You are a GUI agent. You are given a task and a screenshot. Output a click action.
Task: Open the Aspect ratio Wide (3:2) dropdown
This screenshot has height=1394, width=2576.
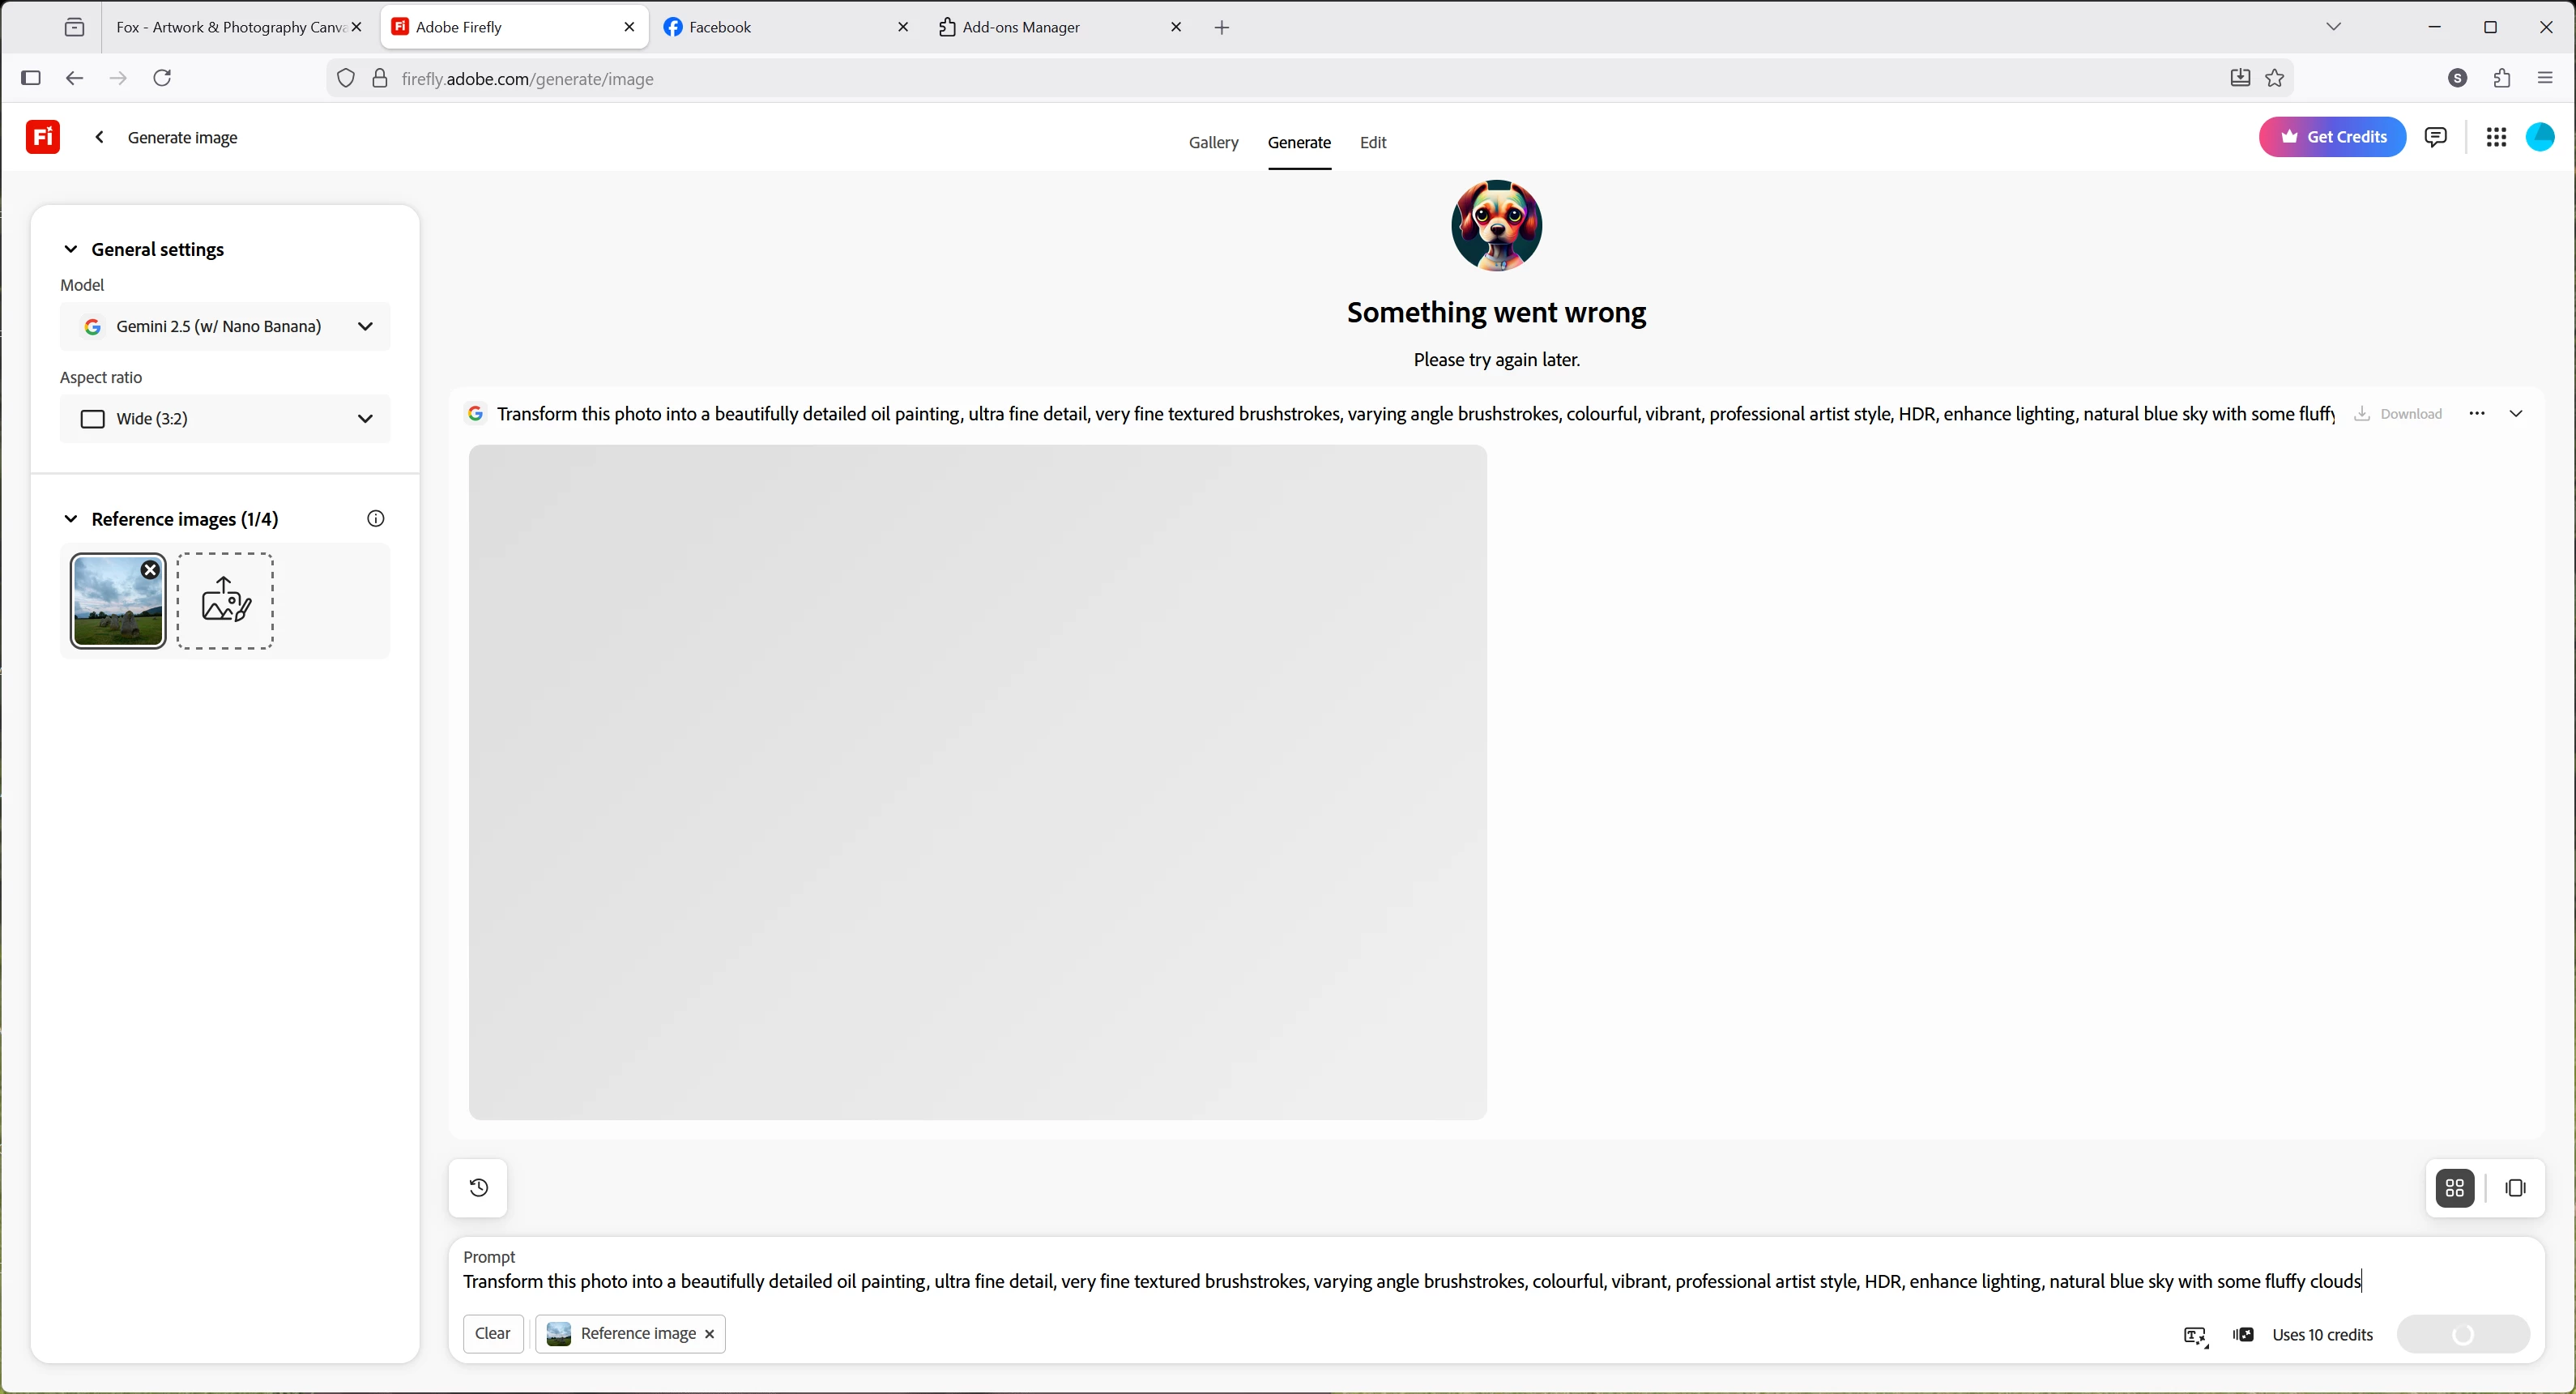coord(225,419)
